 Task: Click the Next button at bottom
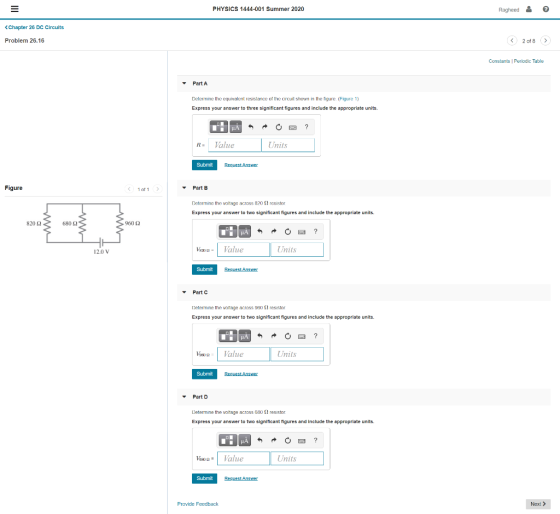[538, 504]
